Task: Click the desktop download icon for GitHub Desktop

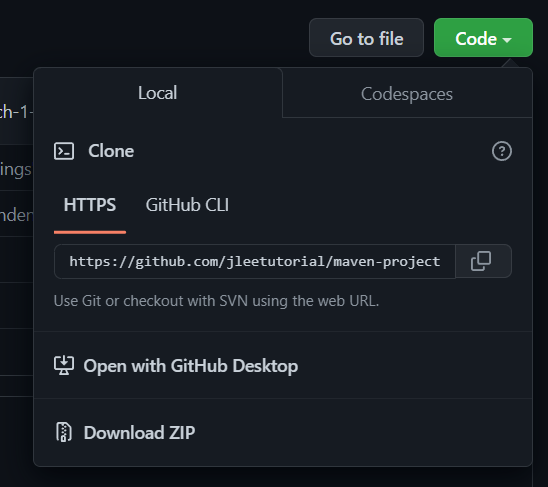Action: pyautogui.click(x=64, y=365)
